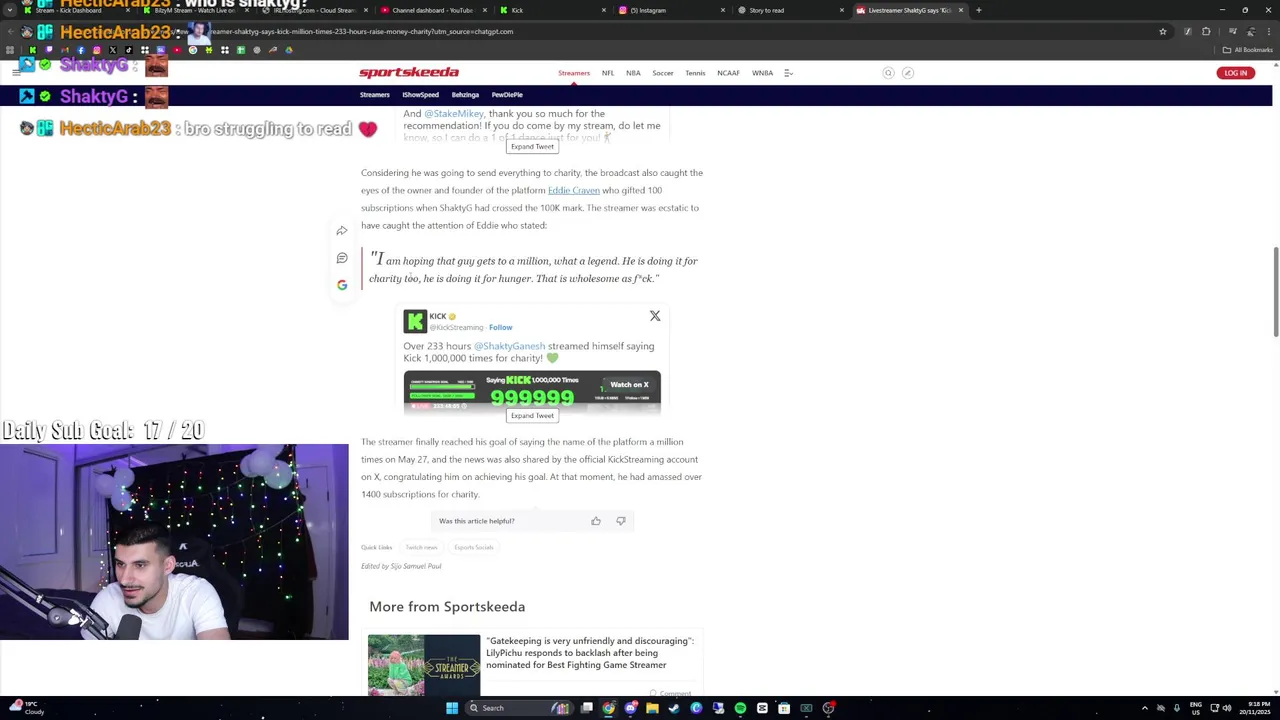Click the Twitch news quick link
The image size is (1280, 720).
[x=421, y=547]
